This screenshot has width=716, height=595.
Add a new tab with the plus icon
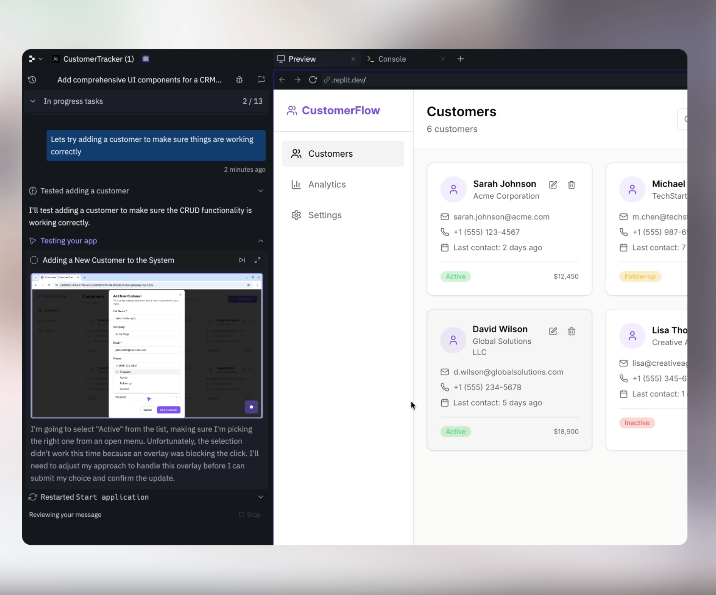[x=461, y=59]
